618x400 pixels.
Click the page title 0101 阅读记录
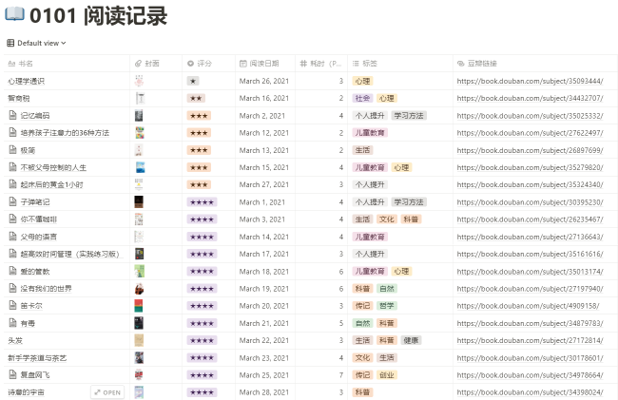tap(99, 16)
